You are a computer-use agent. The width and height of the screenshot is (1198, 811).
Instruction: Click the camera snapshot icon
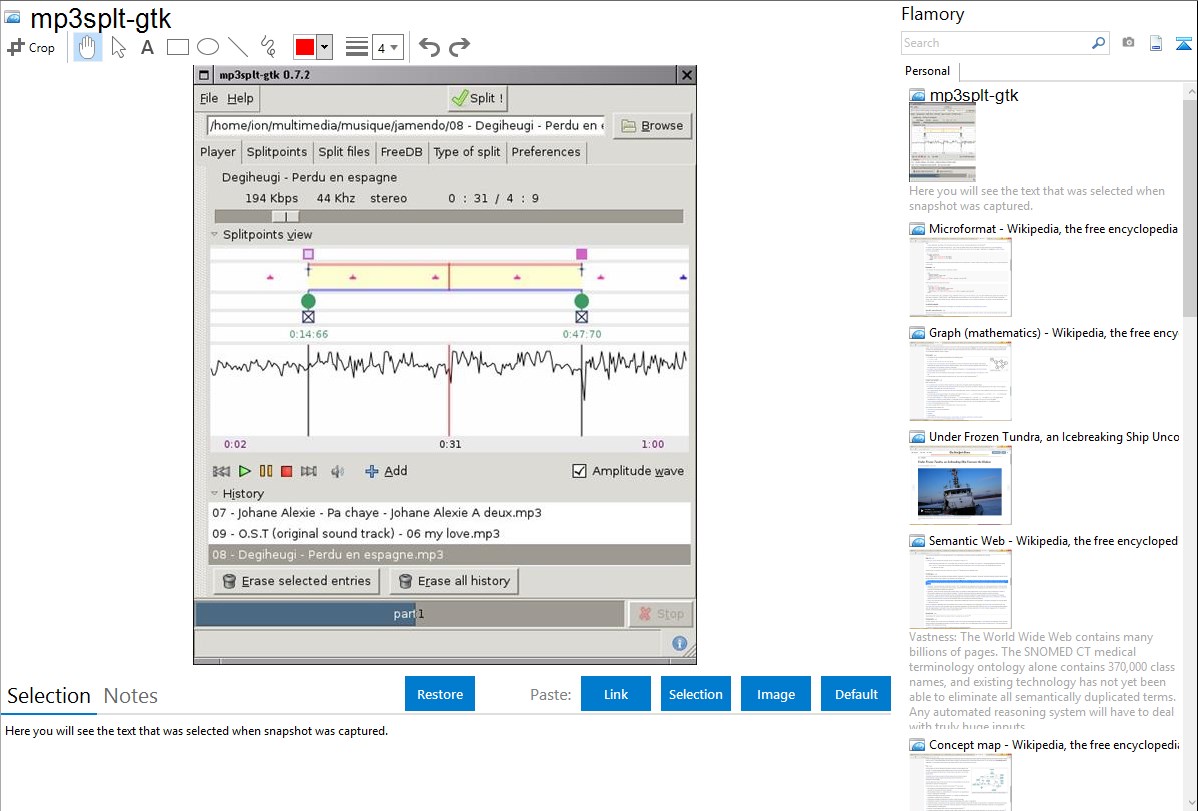coord(1128,43)
